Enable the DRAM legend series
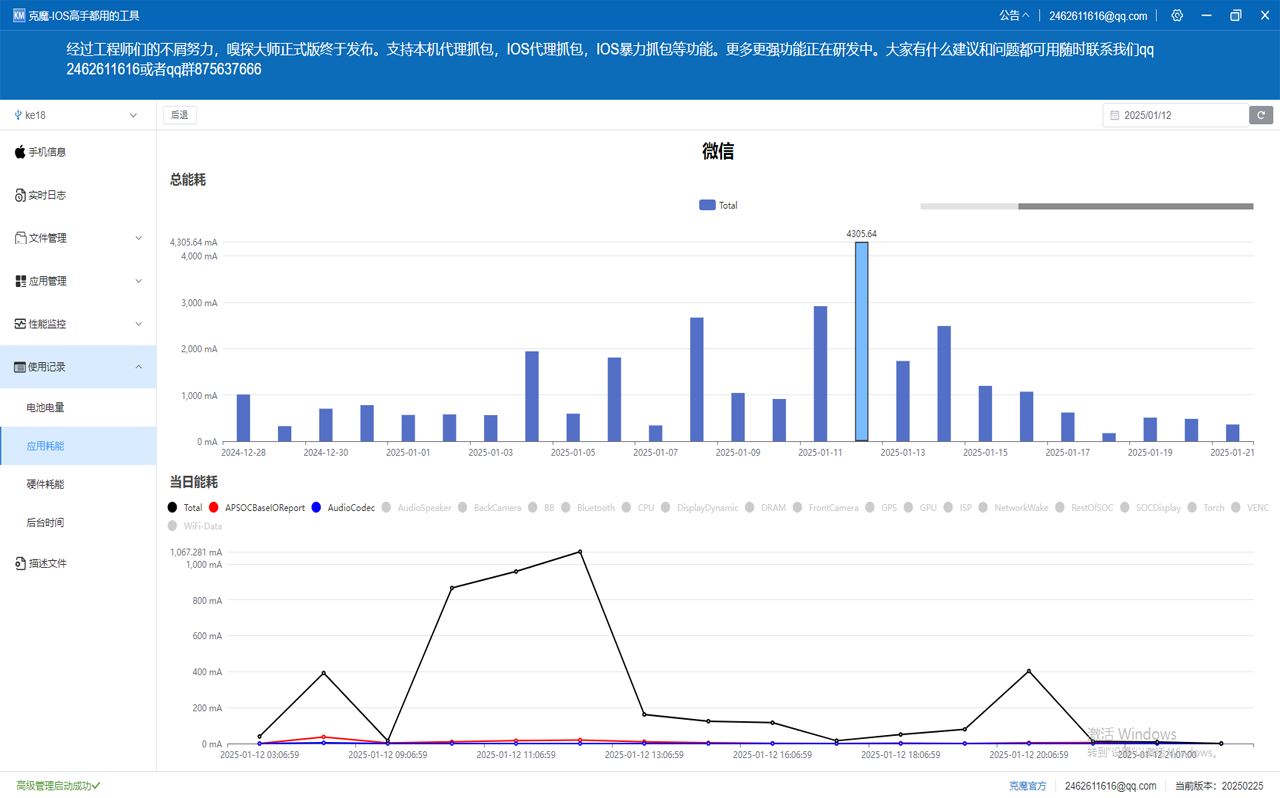Viewport: 1280px width, 798px height. (765, 508)
